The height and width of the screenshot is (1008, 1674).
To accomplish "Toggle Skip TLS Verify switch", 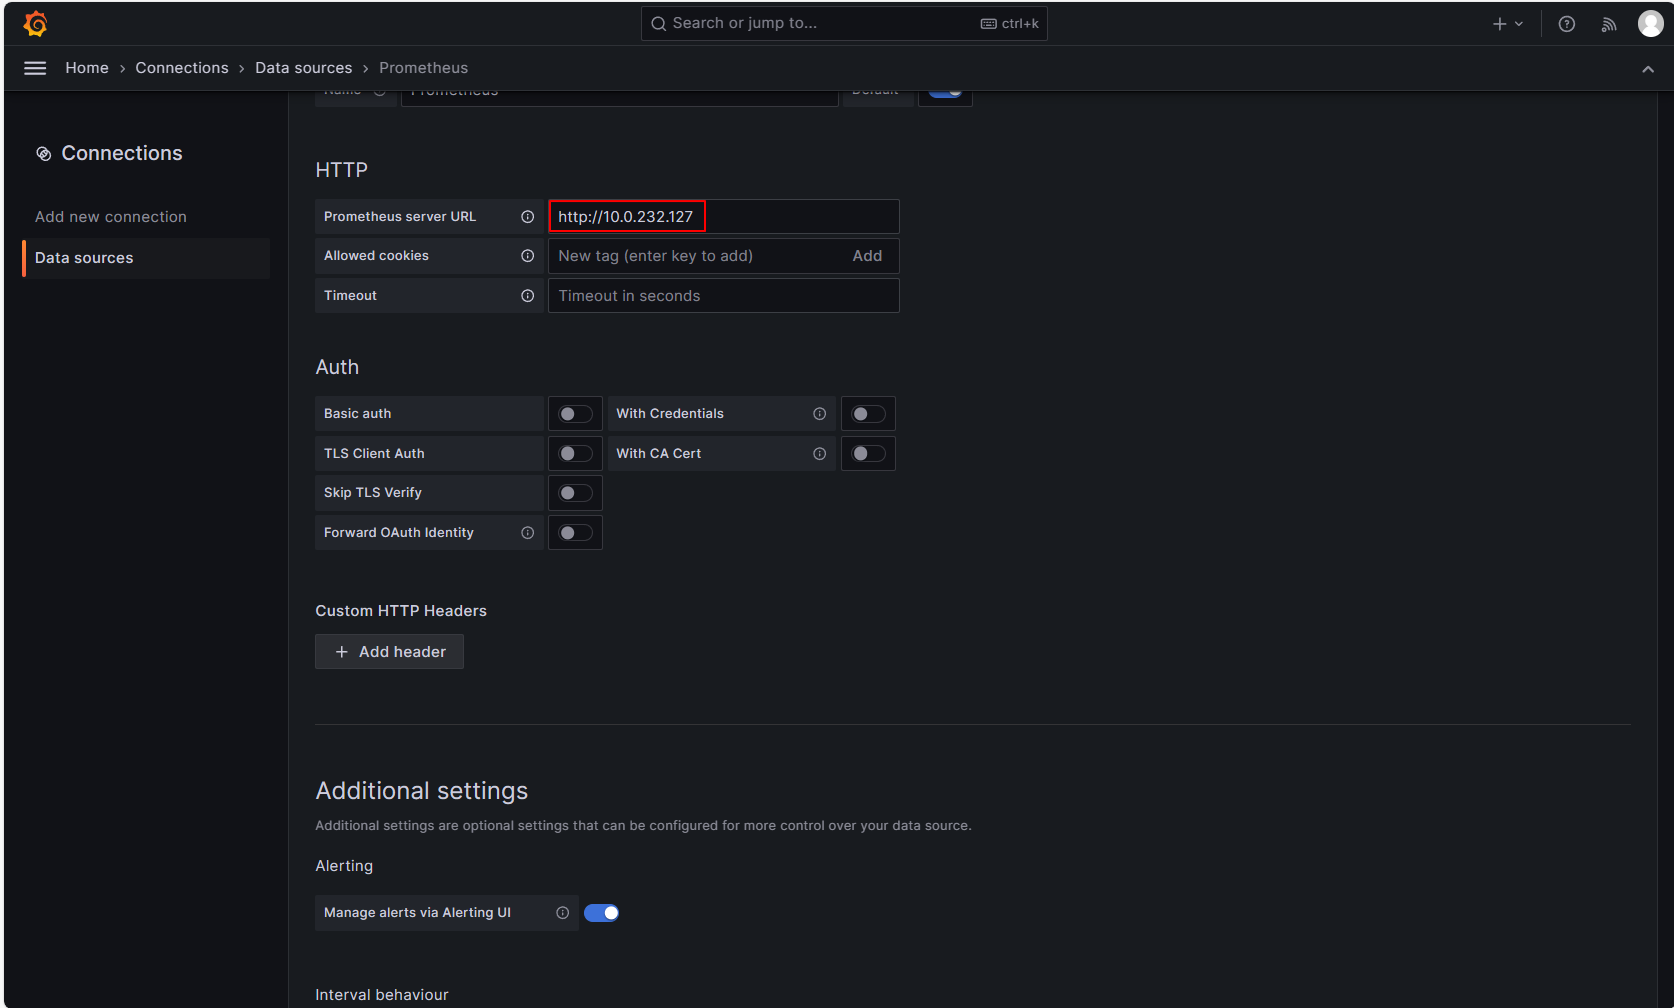I will (575, 493).
